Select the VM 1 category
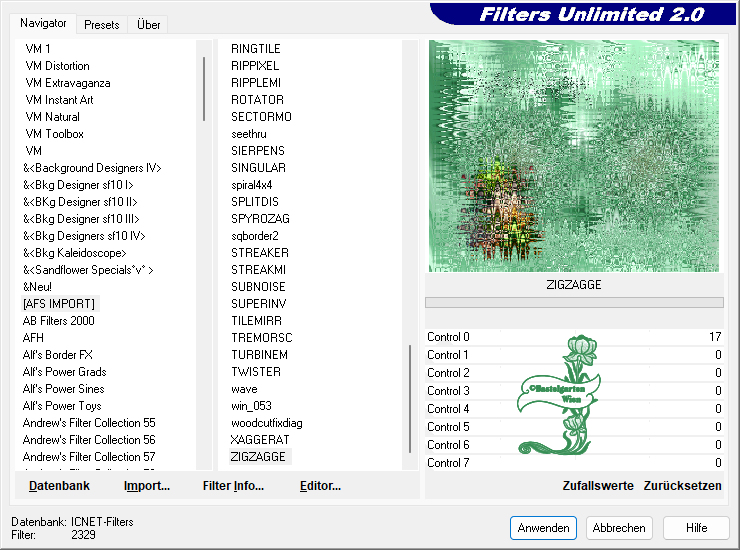The width and height of the screenshot is (740, 550). 38,49
